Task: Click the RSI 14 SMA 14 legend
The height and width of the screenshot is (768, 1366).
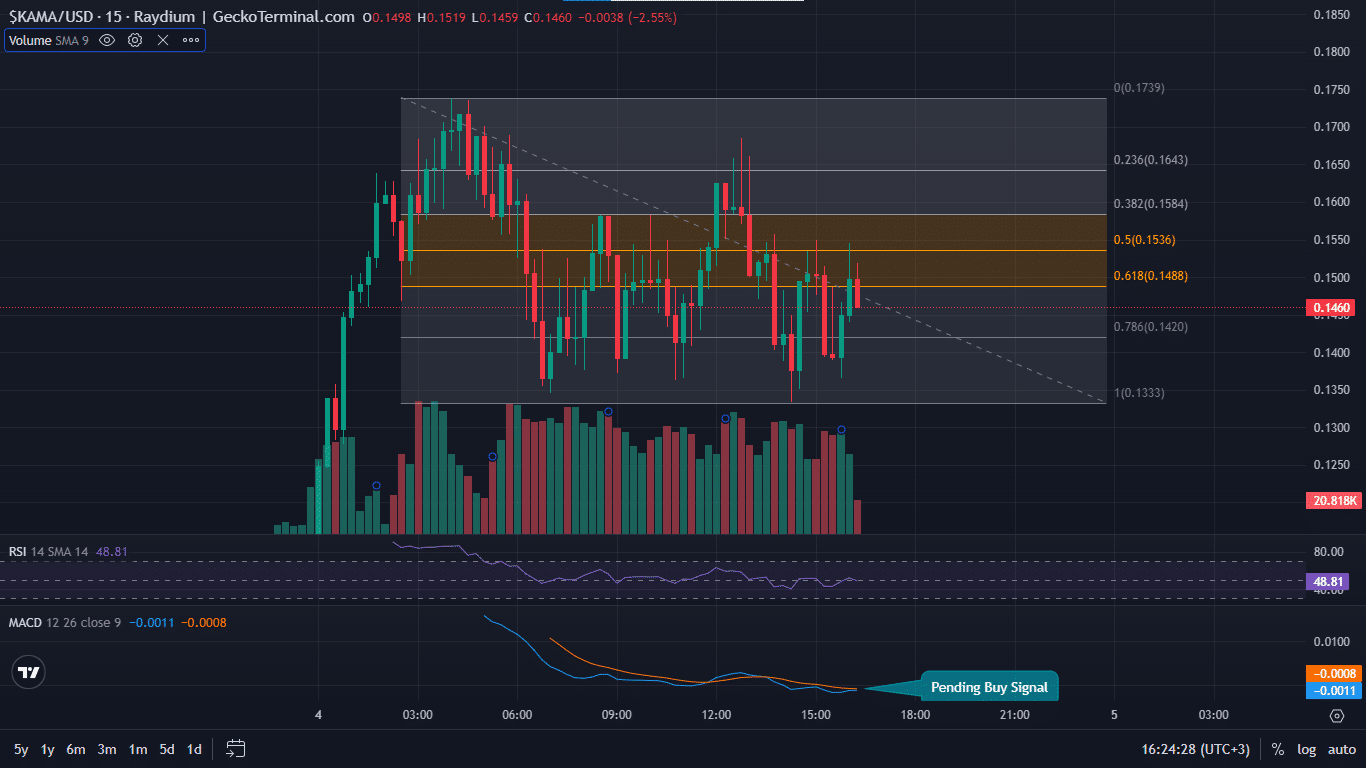Action: [x=49, y=551]
